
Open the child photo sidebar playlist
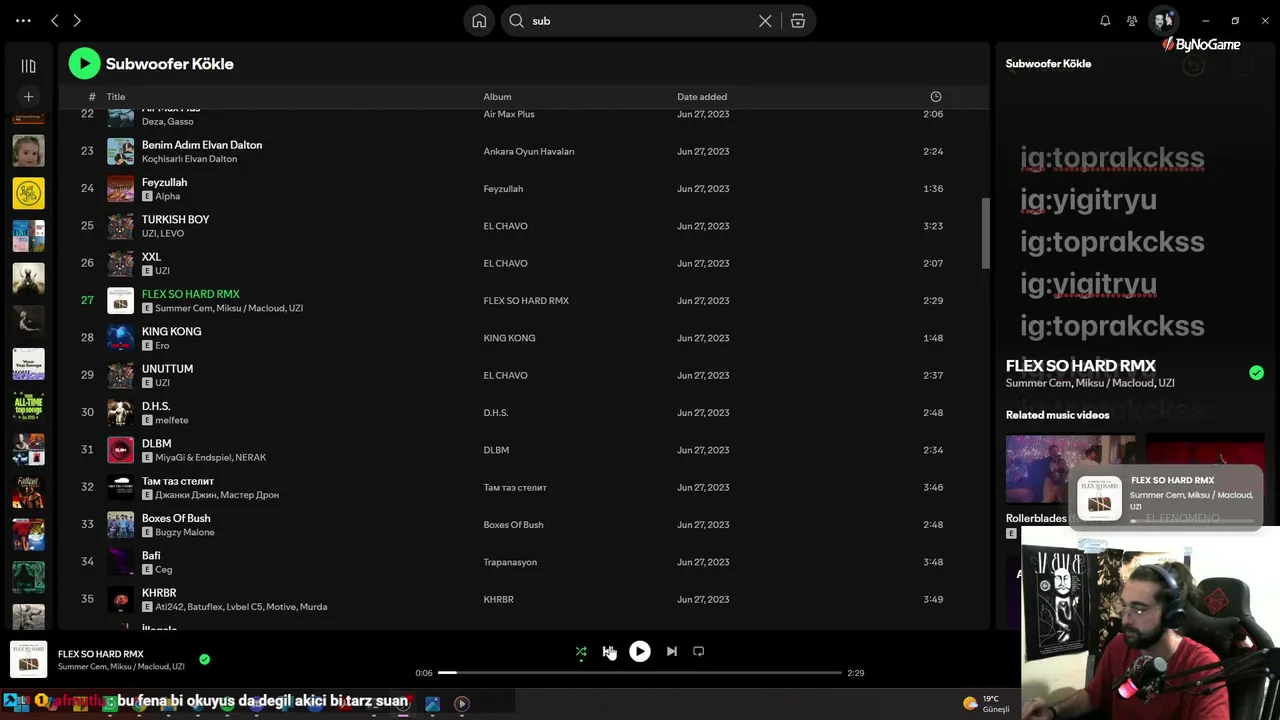(28, 151)
